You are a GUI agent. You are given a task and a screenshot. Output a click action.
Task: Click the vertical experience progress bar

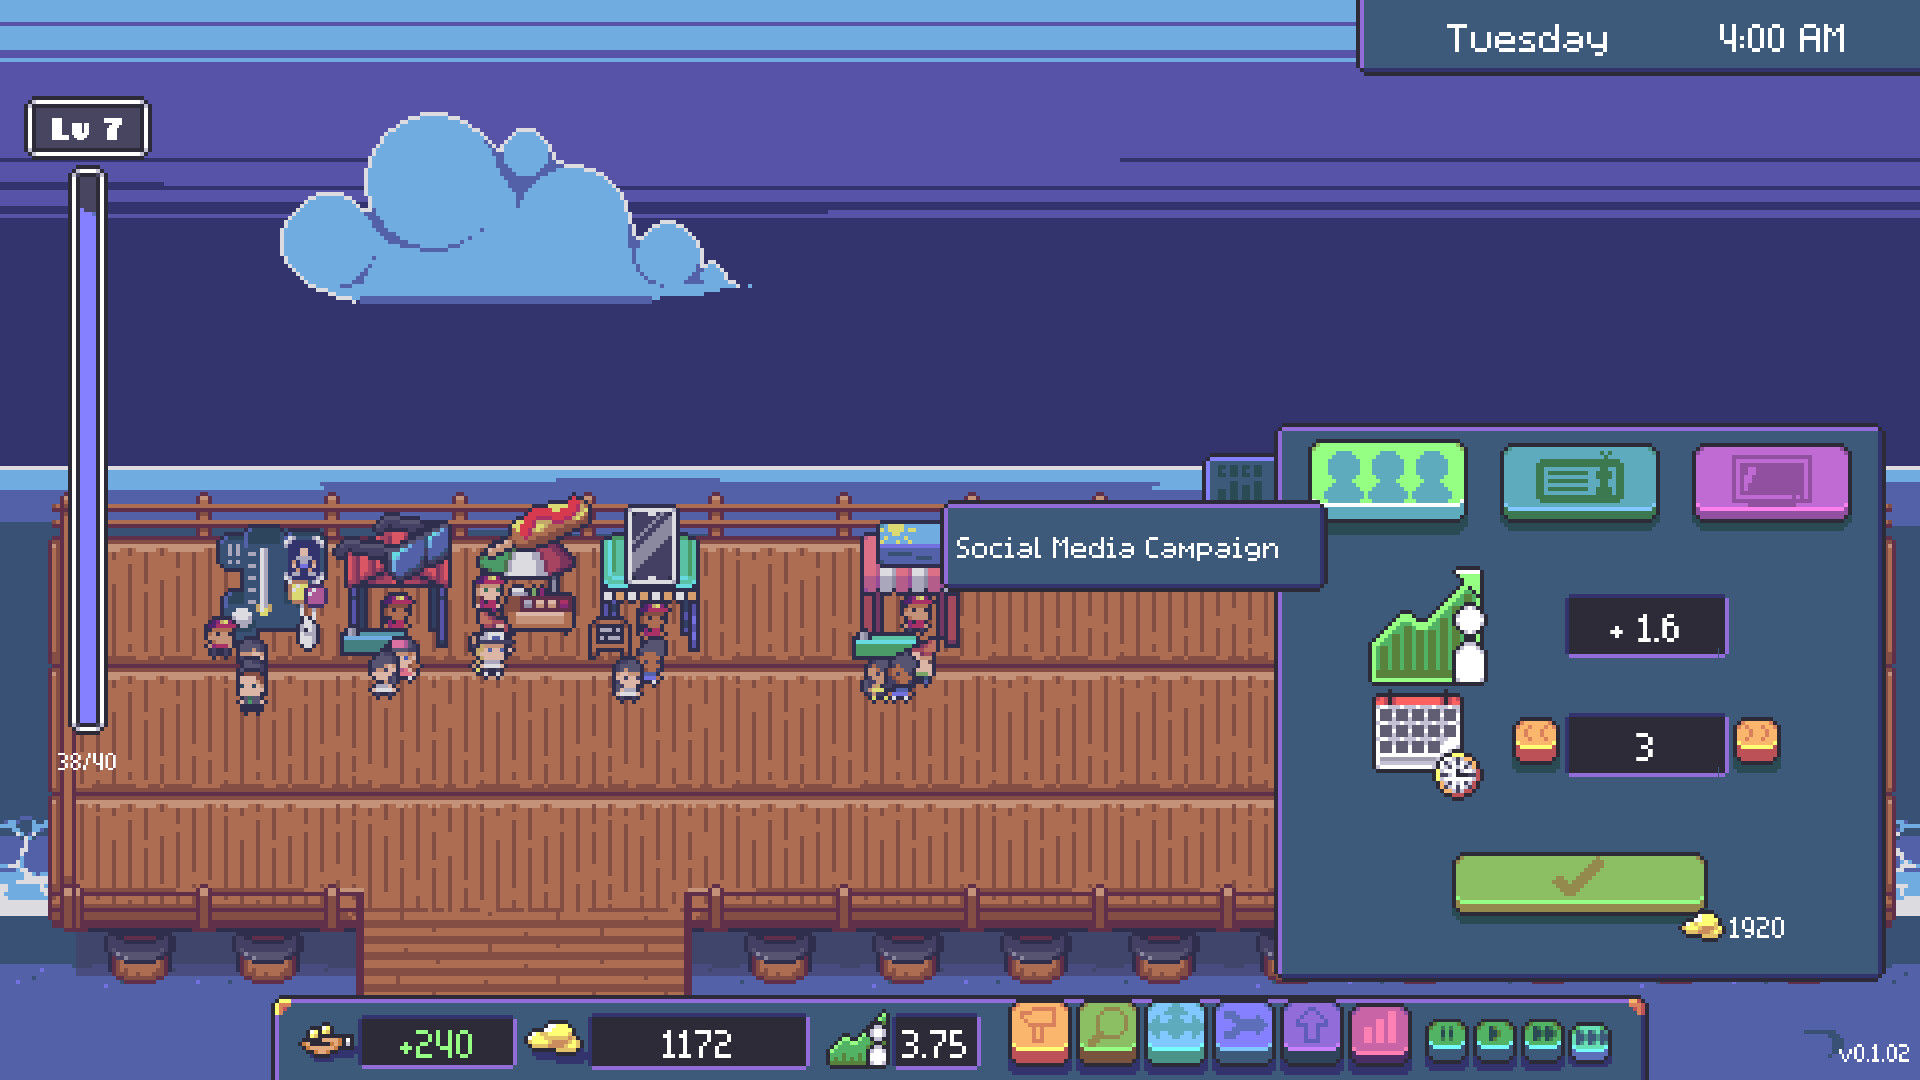click(88, 450)
